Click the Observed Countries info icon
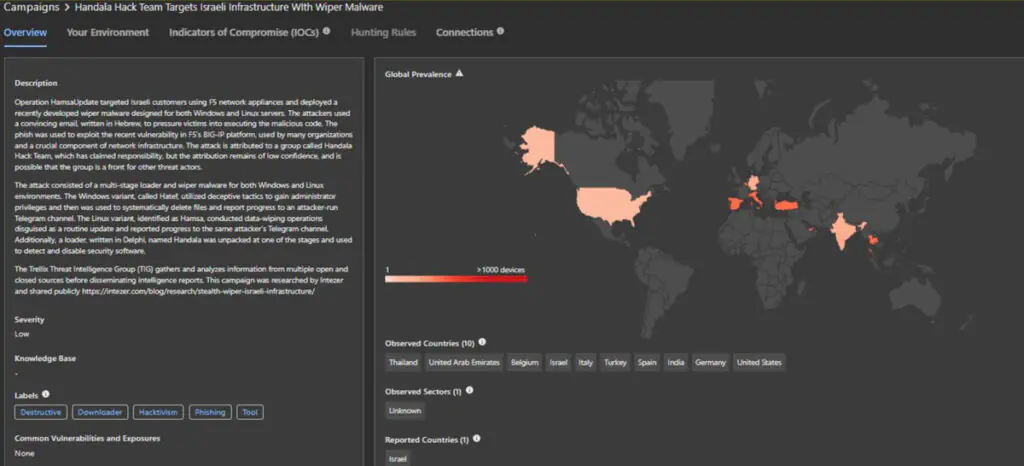Screen dimensions: 1024x466 (482, 342)
